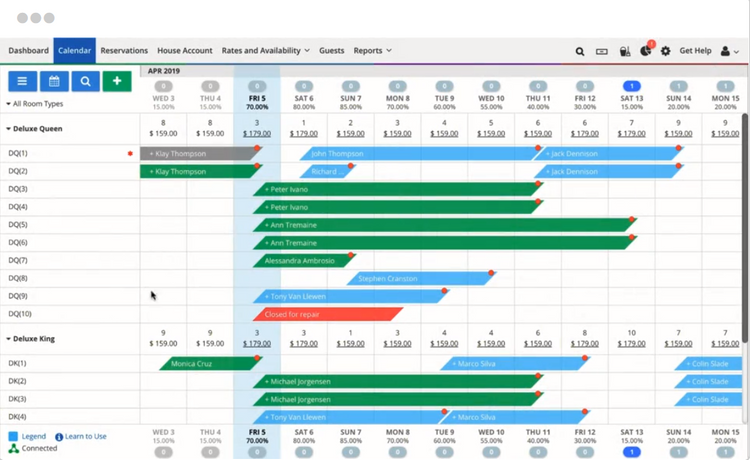750x460 pixels.
Task: Open green Klay Thompson reservation in DQ(2)
Action: [x=199, y=171]
